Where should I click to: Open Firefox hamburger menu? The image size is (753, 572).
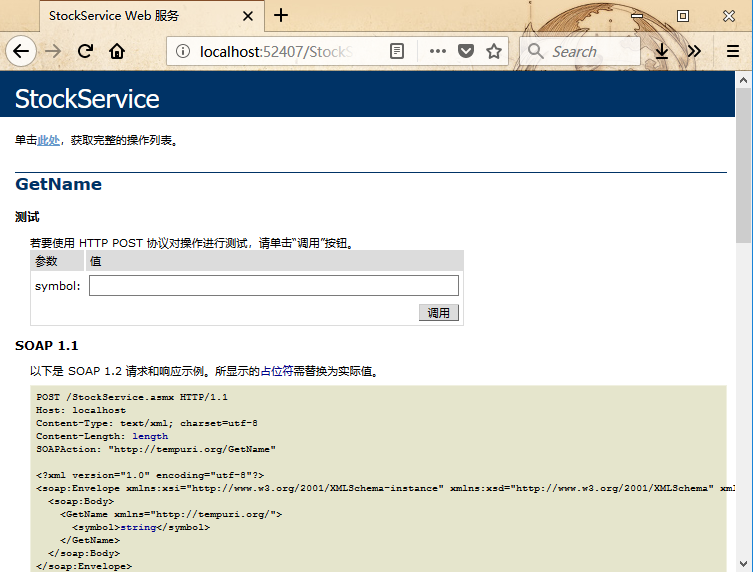(733, 51)
